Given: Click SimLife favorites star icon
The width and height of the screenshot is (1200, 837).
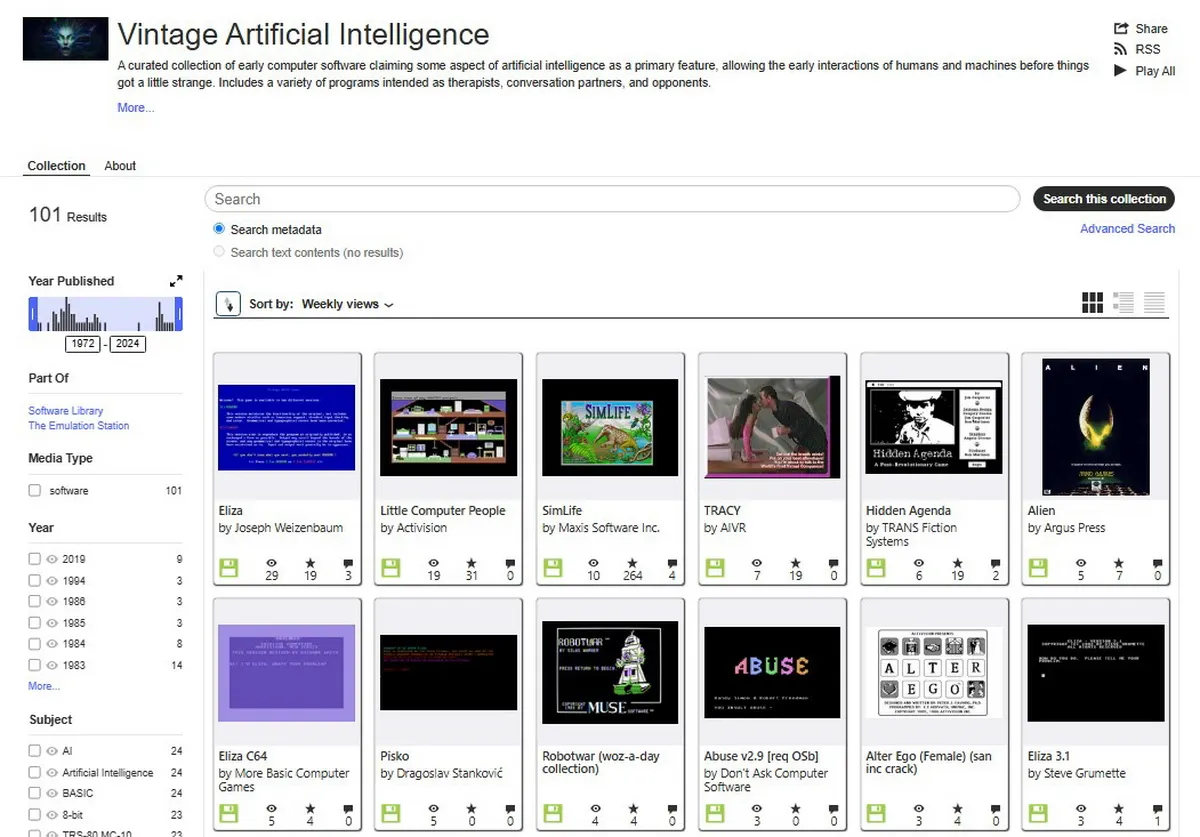Looking at the screenshot, I should pos(633,563).
